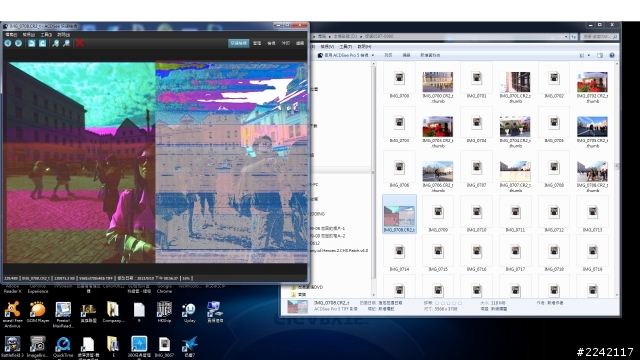Open the QuickTime desktop shortcut

tap(63, 346)
